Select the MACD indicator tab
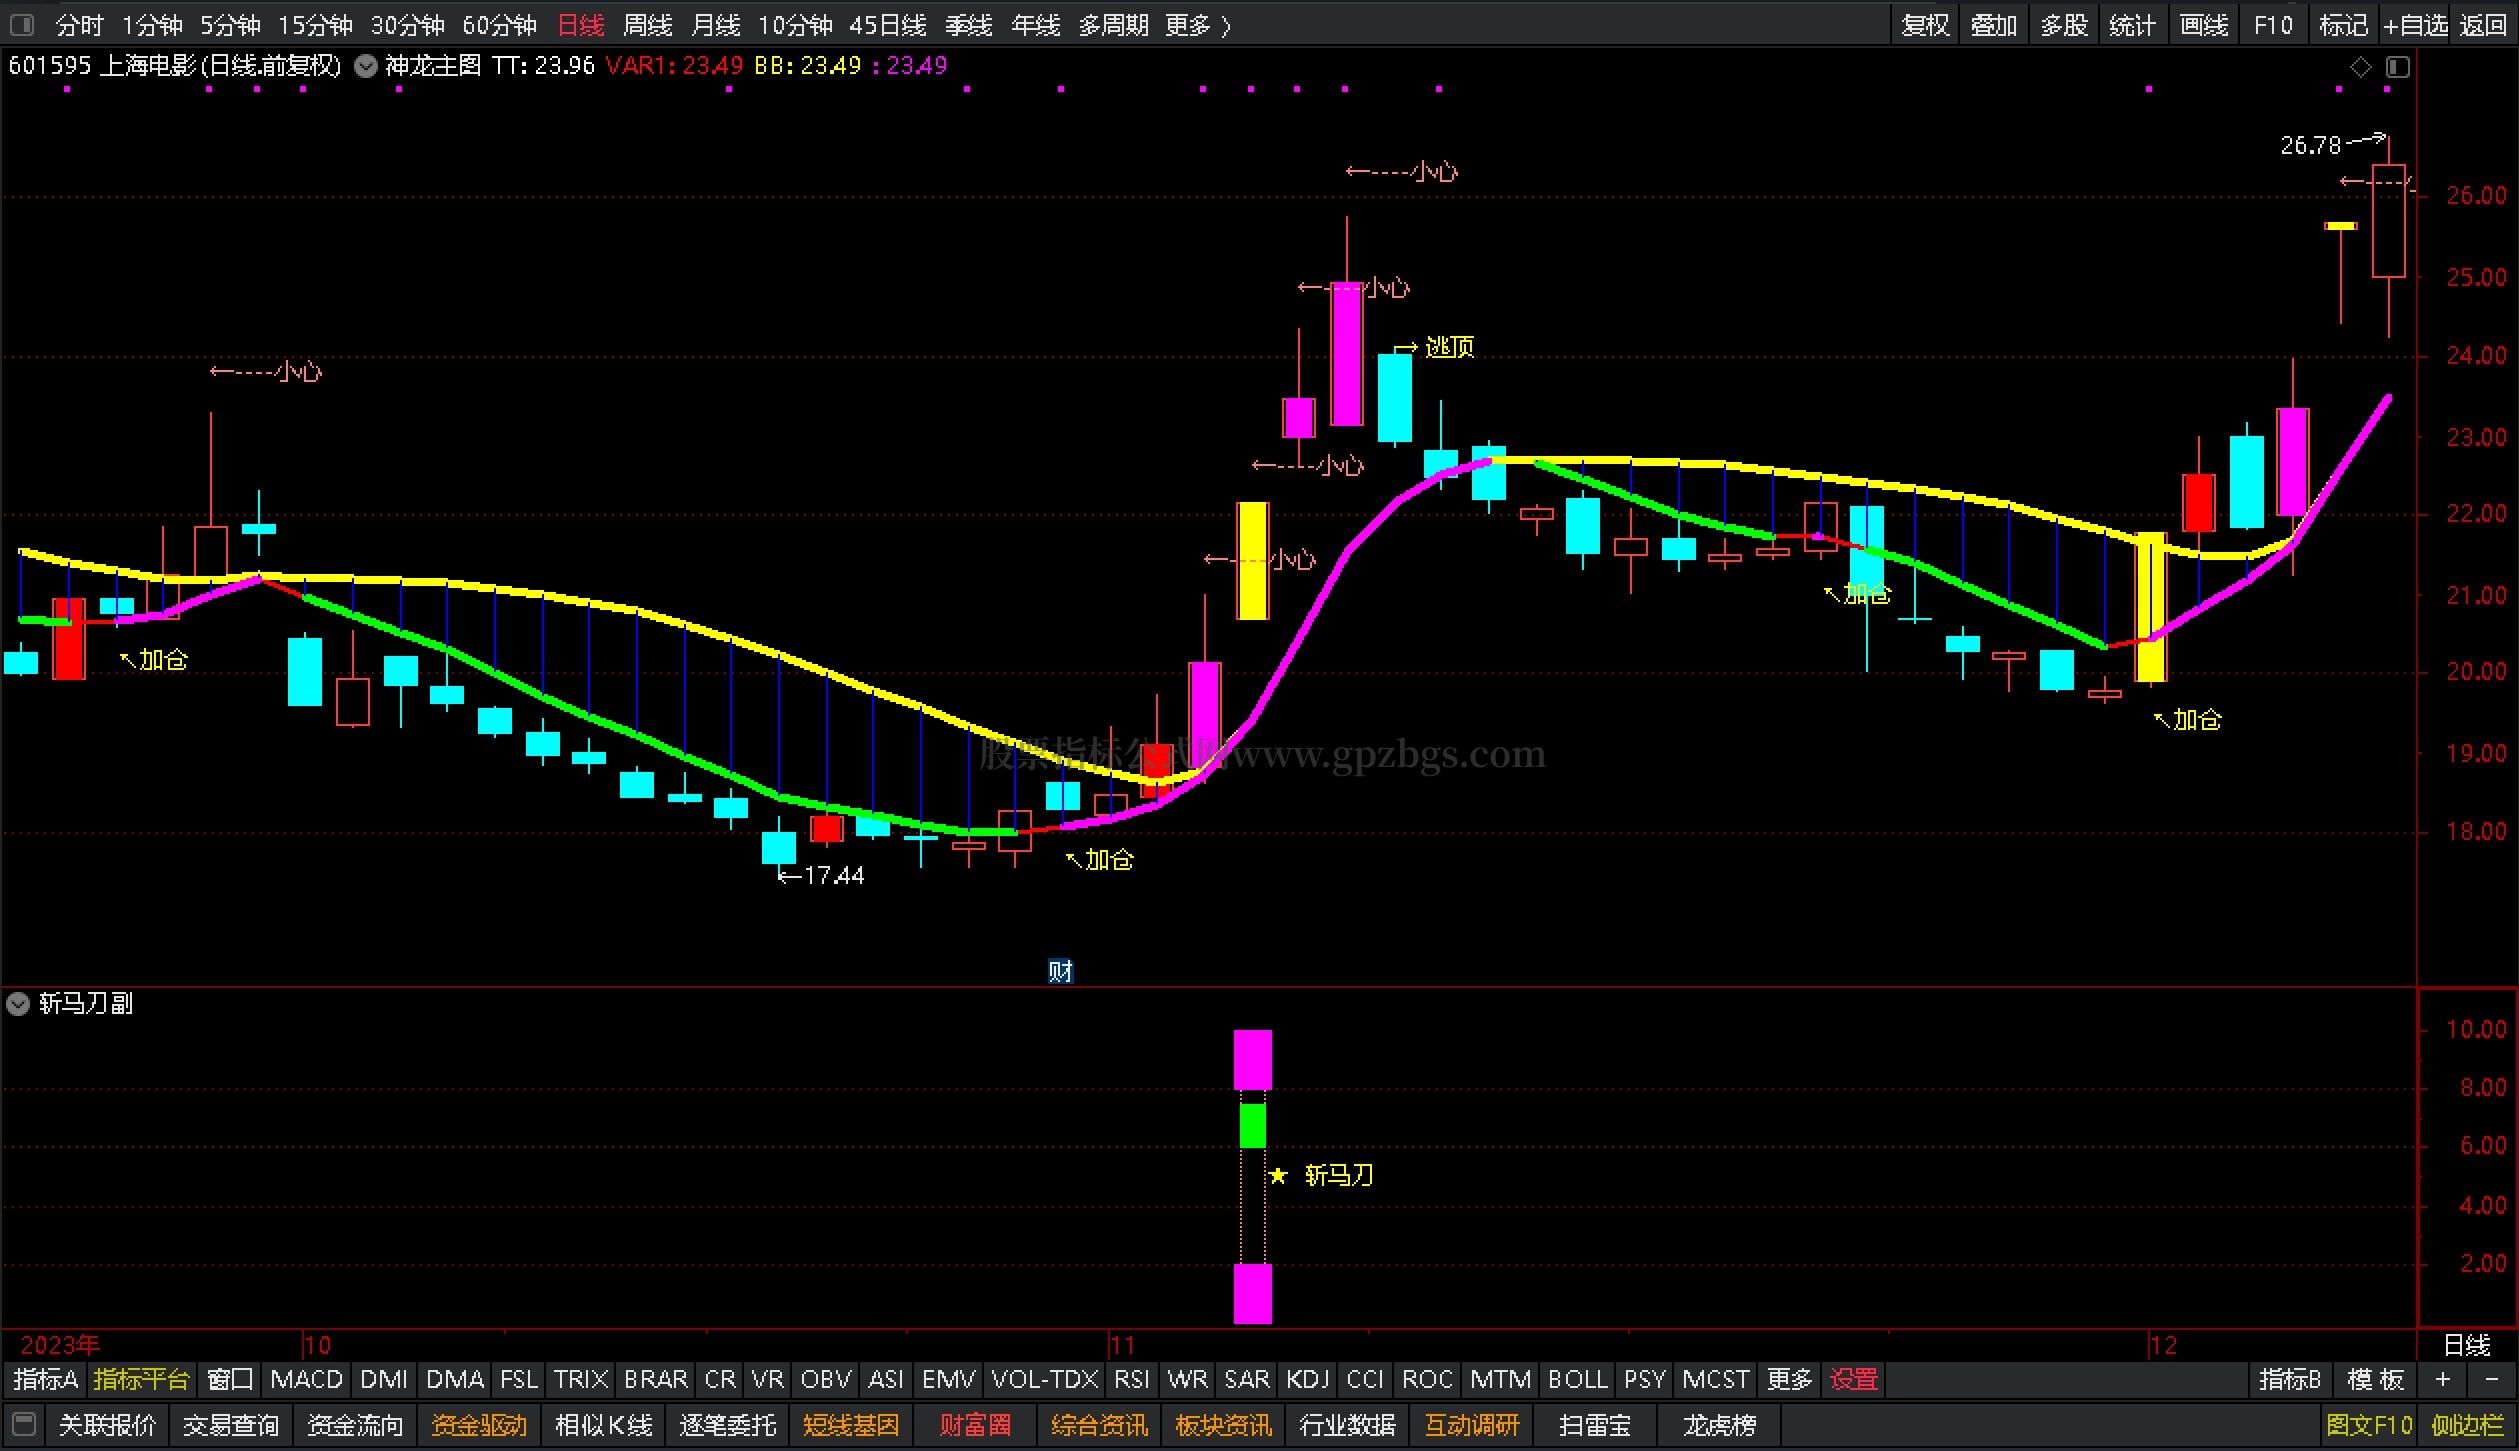Screen dimensions: 2519x1451 point(306,1379)
